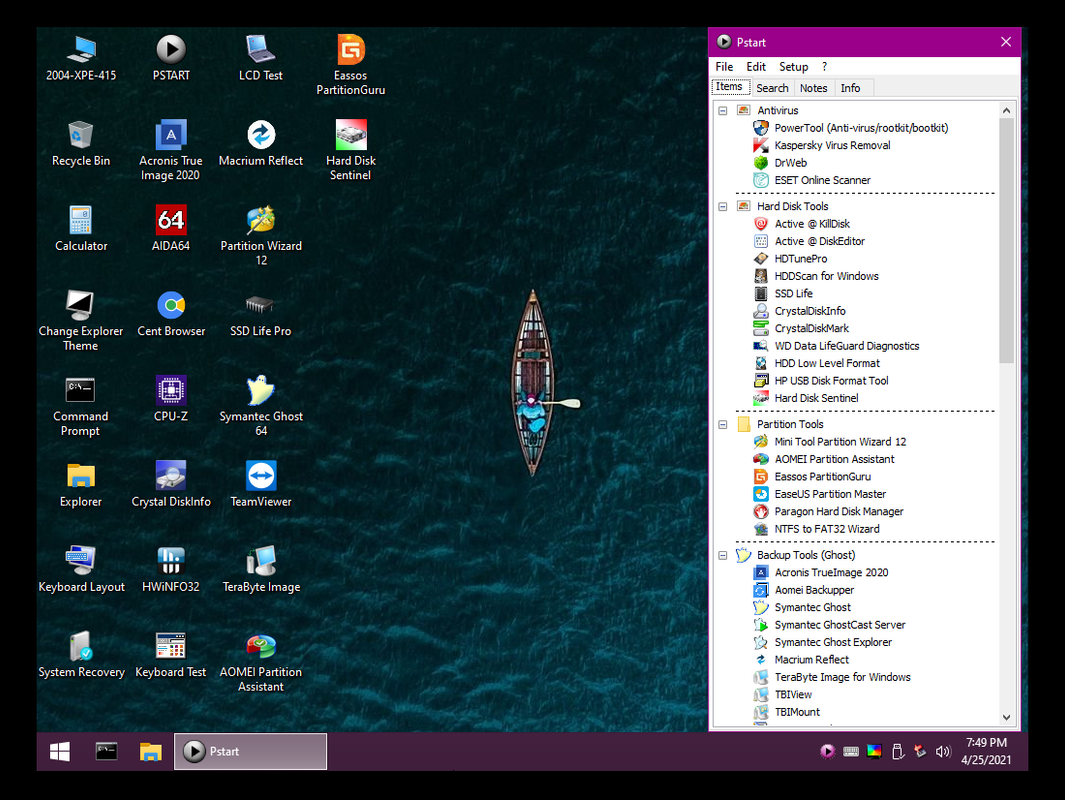Launch Acronis True Image 2020 desktop icon
This screenshot has height=800, width=1065.
(170, 151)
